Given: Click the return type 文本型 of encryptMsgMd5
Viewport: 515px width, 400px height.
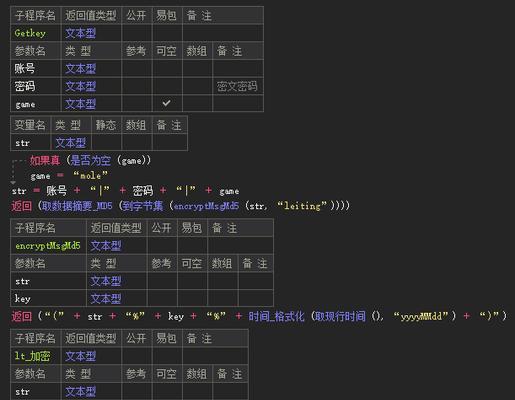Looking at the screenshot, I should tap(106, 246).
